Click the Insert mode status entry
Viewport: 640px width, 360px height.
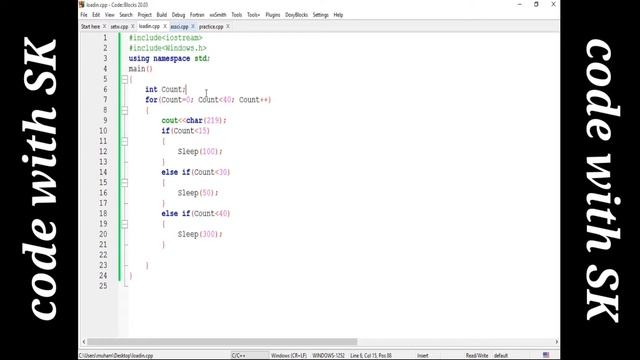tap(423, 356)
